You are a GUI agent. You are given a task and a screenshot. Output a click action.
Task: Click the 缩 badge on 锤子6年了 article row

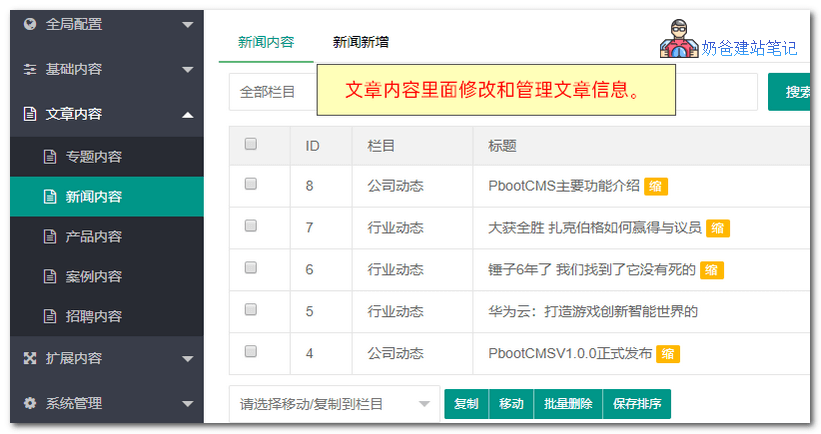click(712, 270)
